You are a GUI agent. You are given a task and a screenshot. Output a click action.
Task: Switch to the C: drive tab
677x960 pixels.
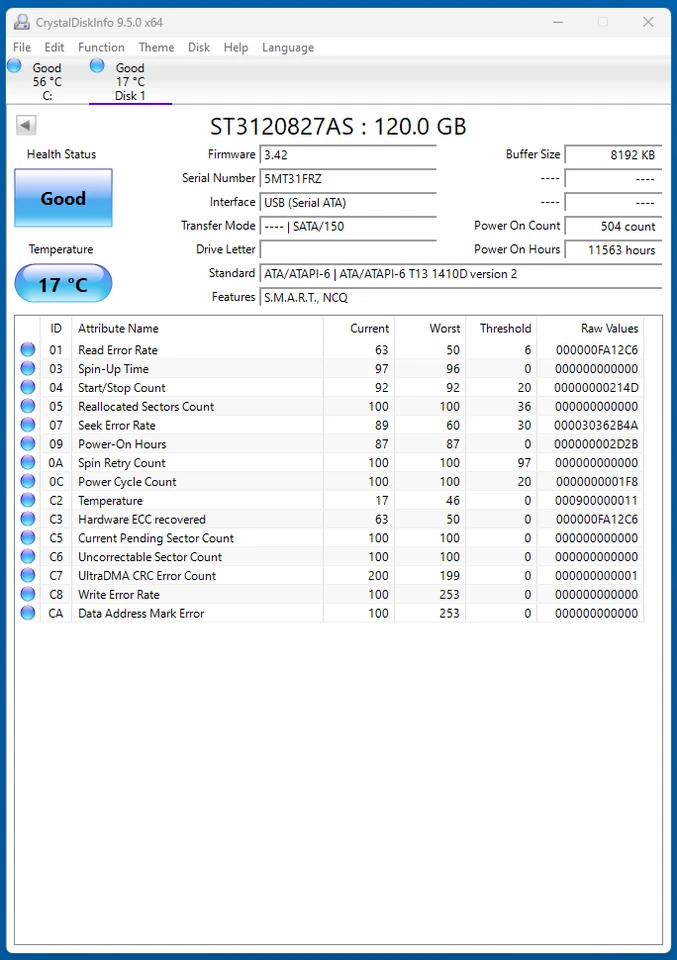click(x=47, y=81)
